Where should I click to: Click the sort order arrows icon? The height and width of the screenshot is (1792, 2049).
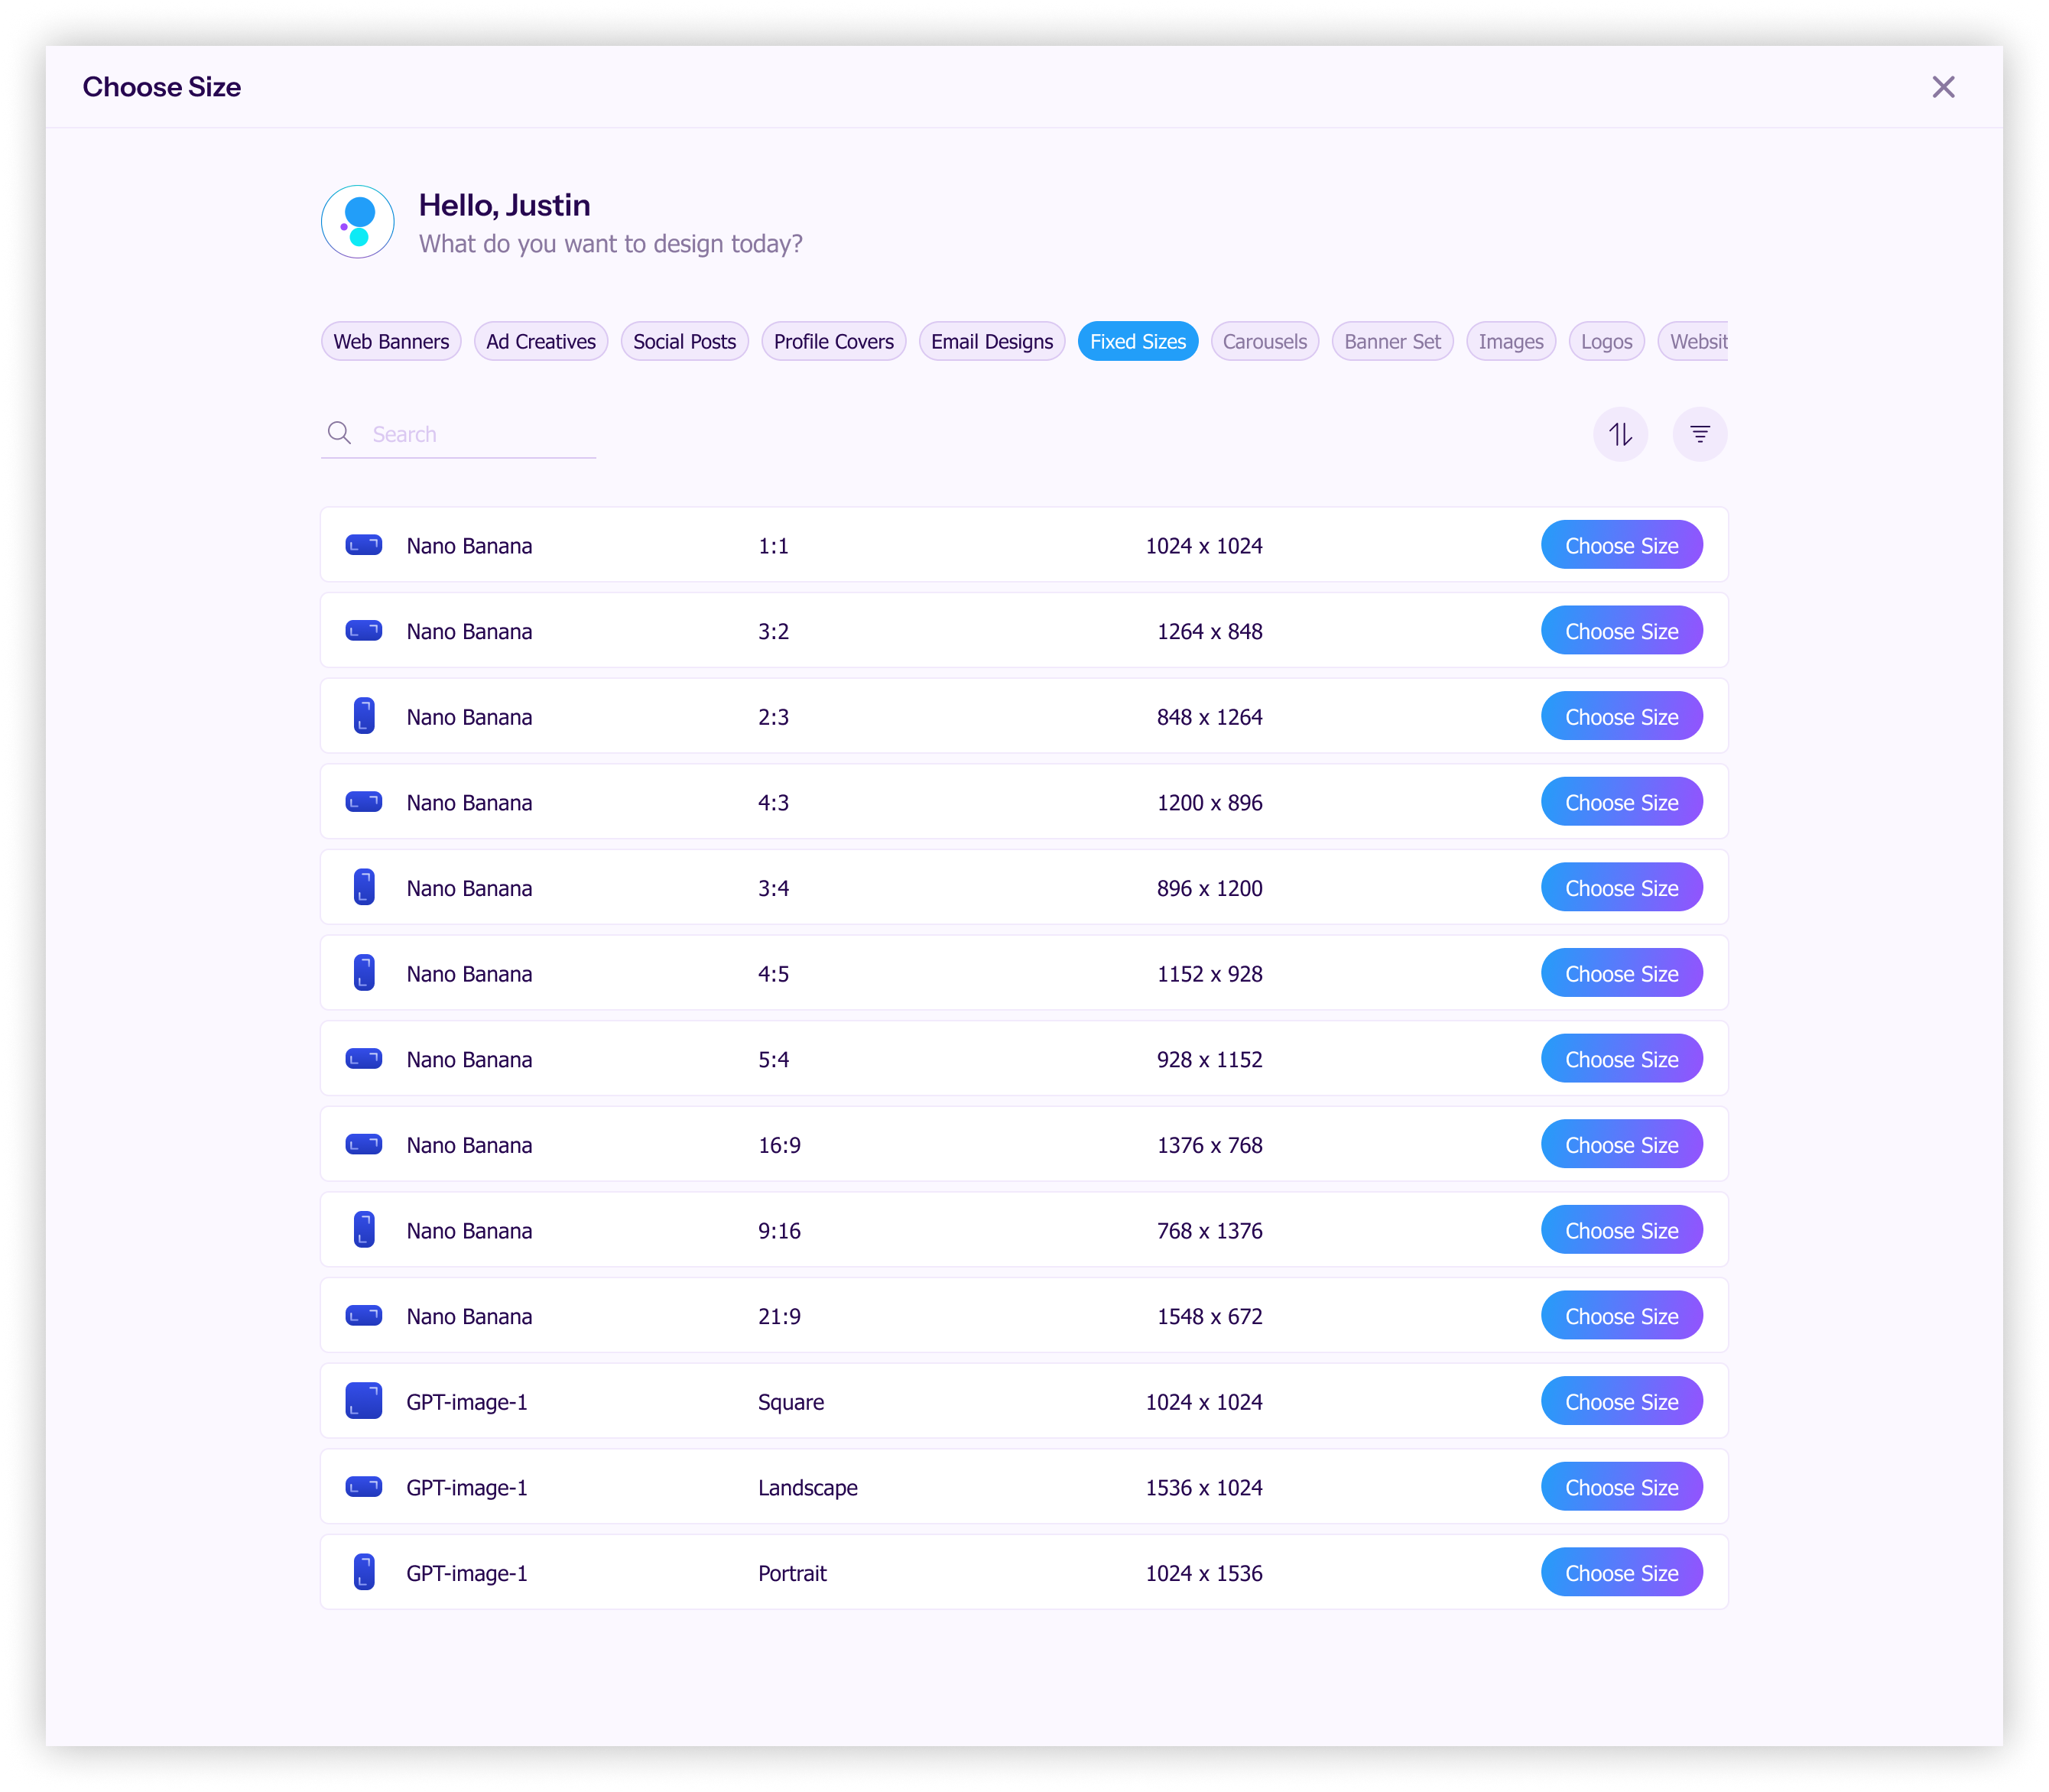tap(1620, 434)
